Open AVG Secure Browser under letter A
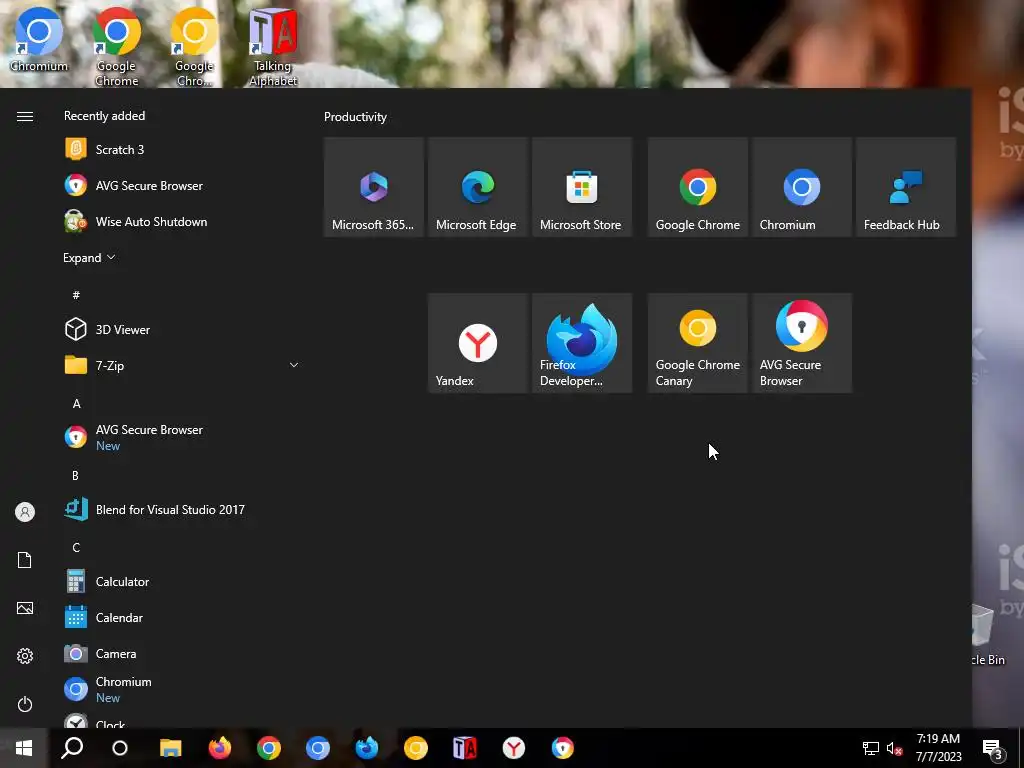1024x768 pixels. pos(181,437)
